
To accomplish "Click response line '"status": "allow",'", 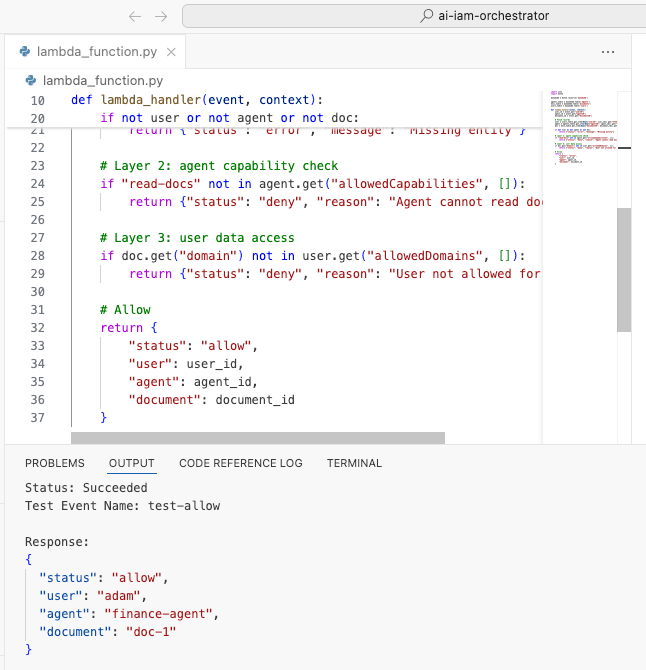I will [x=104, y=578].
